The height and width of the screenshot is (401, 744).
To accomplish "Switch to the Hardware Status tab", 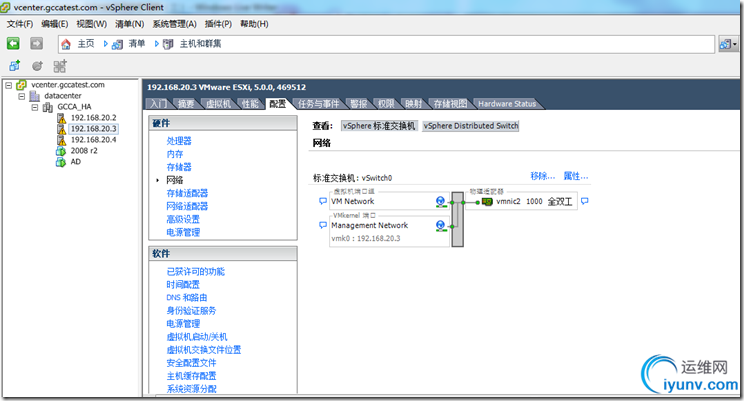I will [507, 104].
